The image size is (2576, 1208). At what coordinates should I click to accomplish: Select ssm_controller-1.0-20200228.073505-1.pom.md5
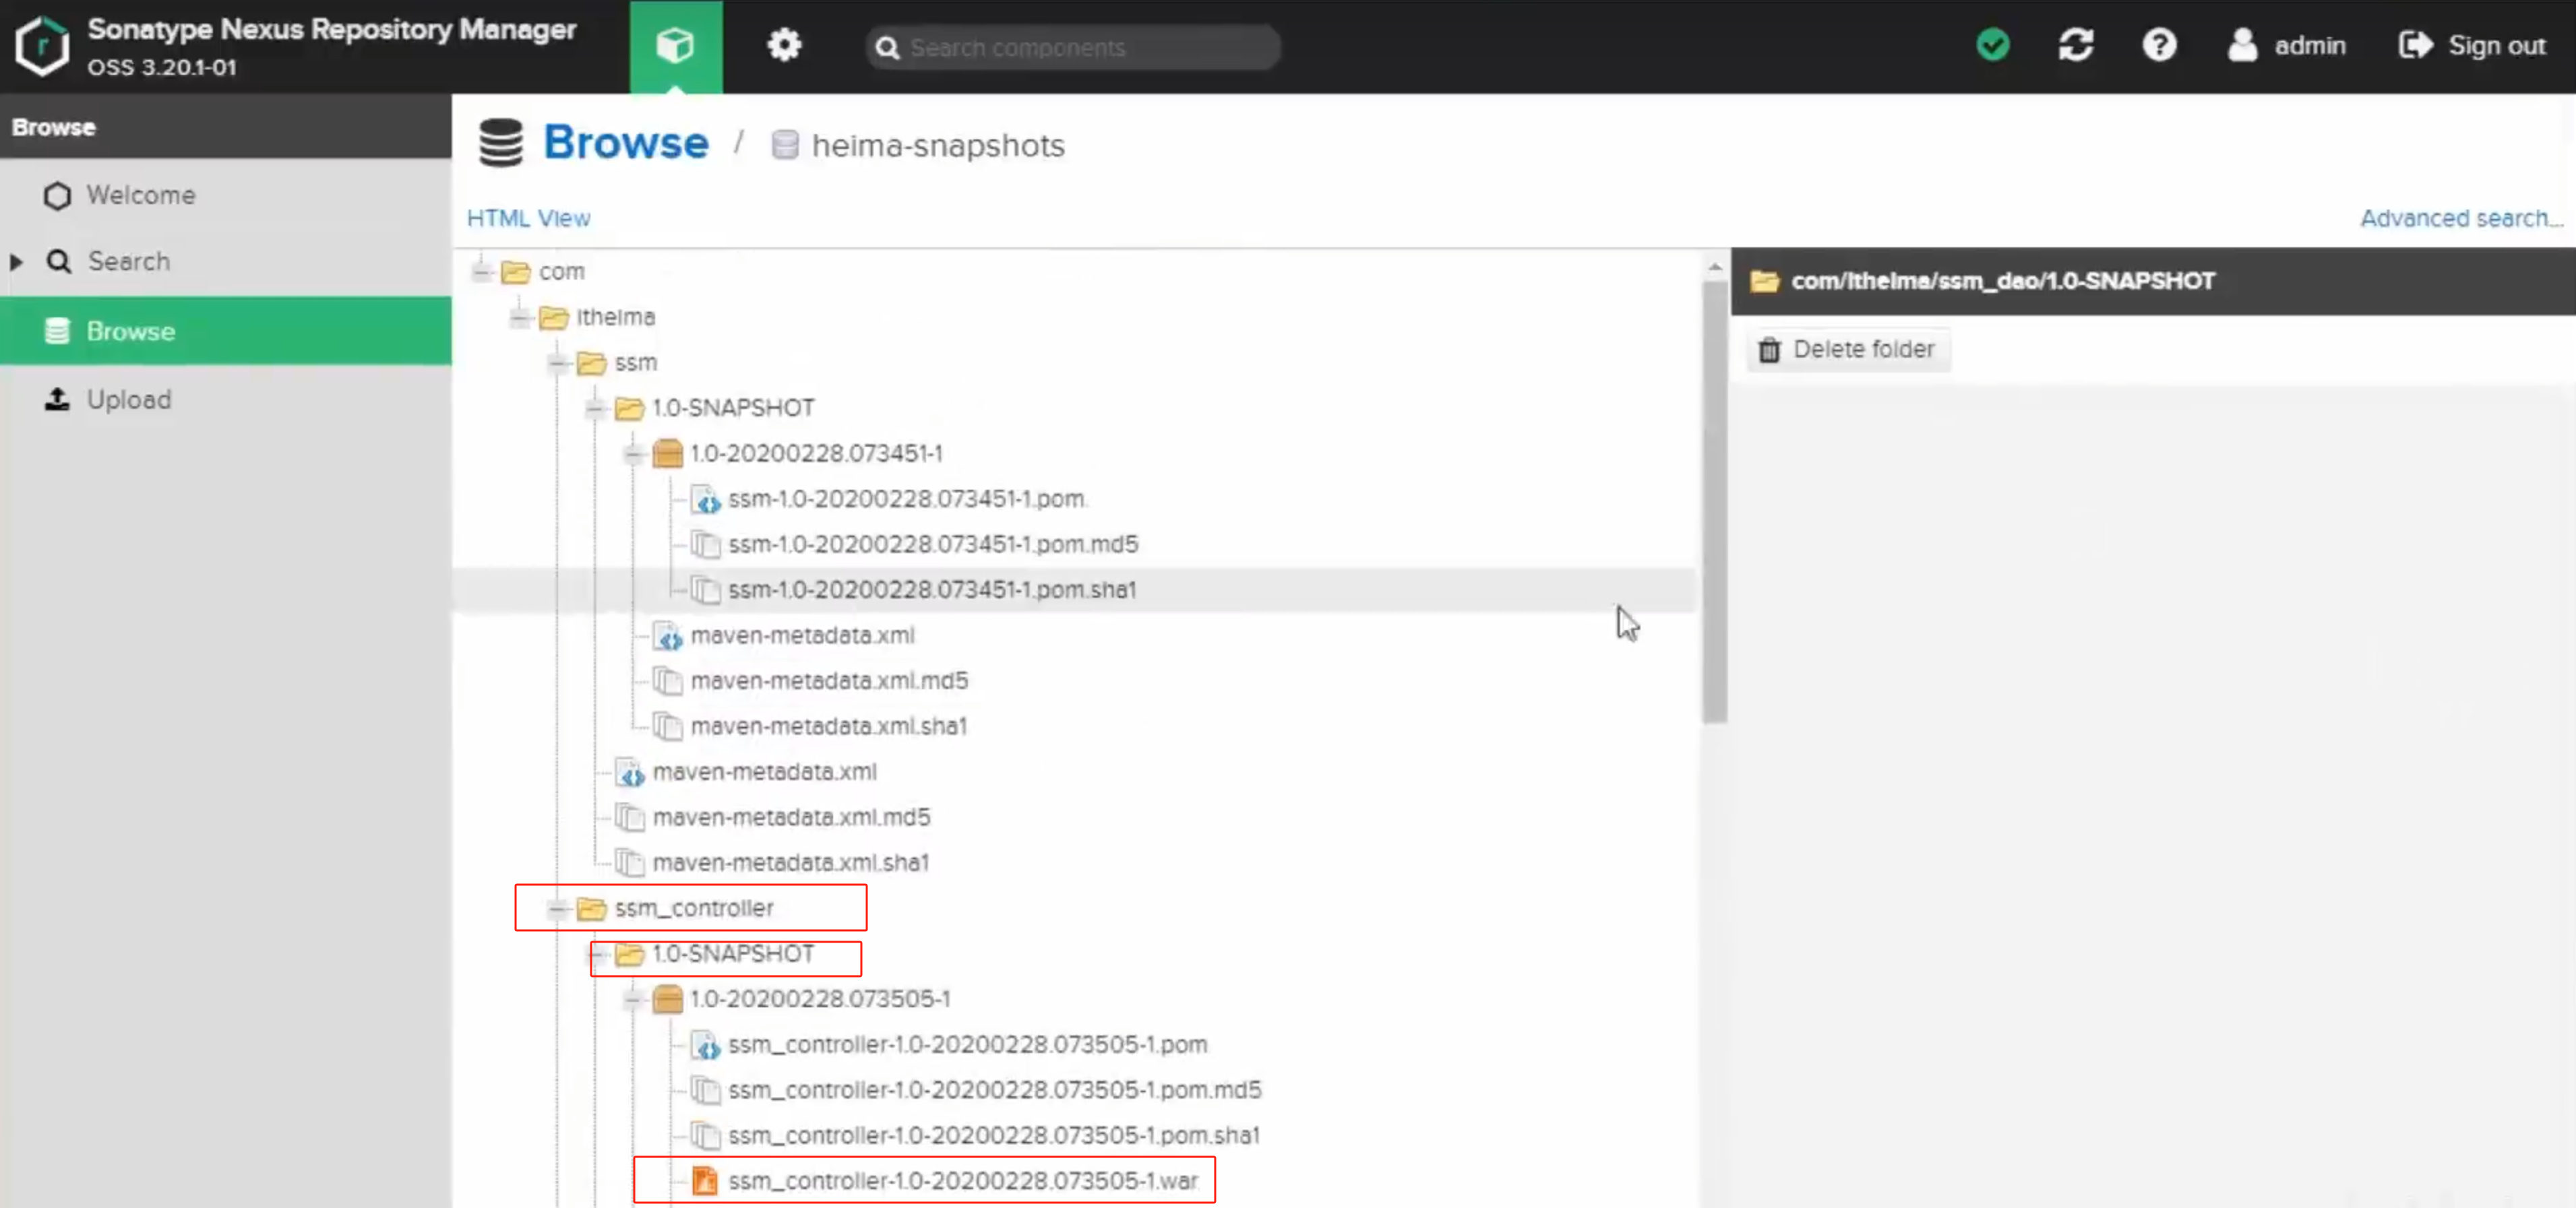(994, 1090)
